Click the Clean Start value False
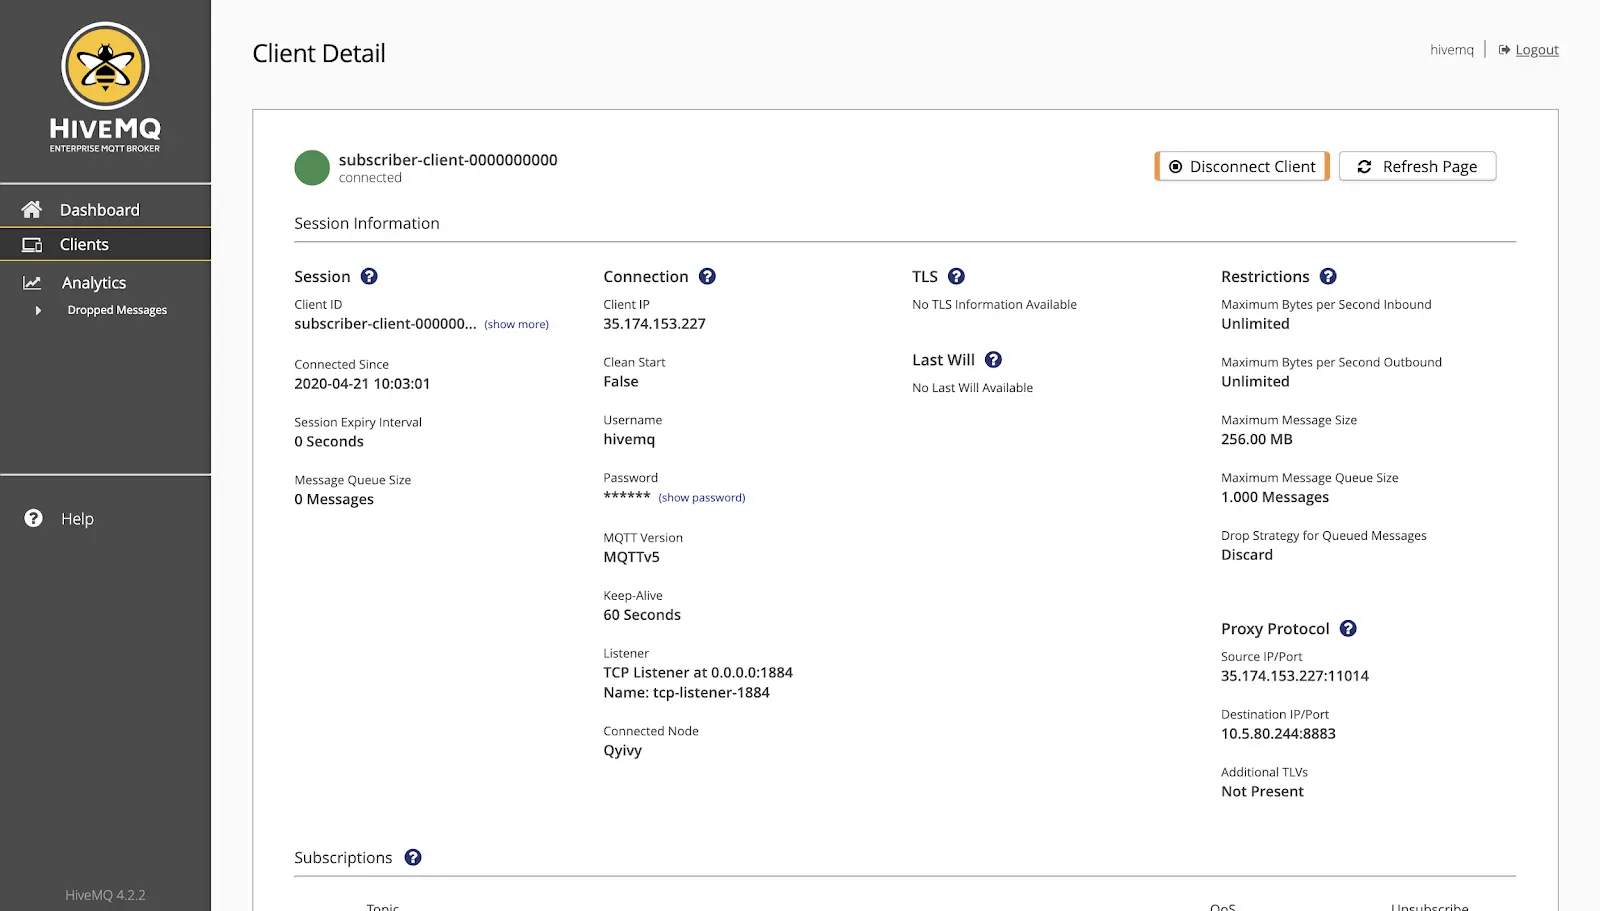1600x911 pixels. 621,382
